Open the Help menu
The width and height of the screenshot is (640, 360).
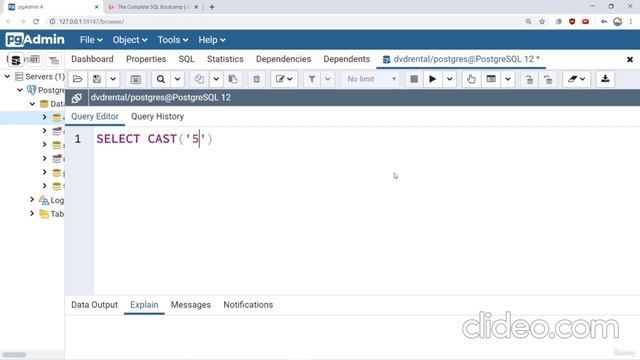pyautogui.click(x=211, y=40)
